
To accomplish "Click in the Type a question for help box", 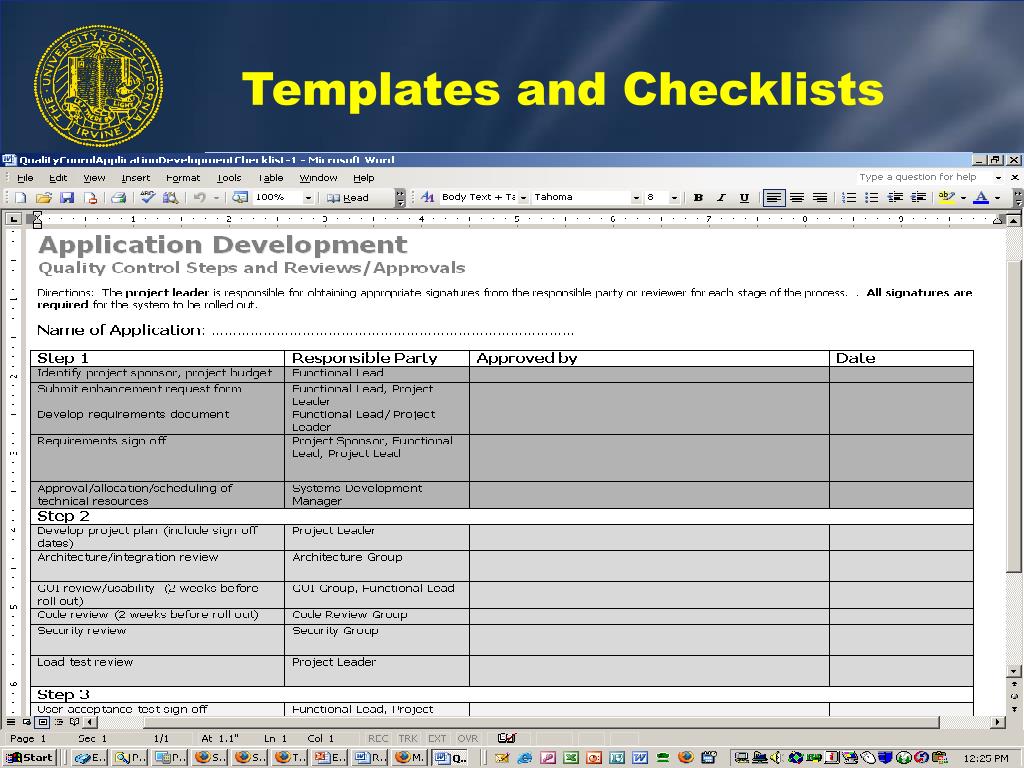I will 923,177.
